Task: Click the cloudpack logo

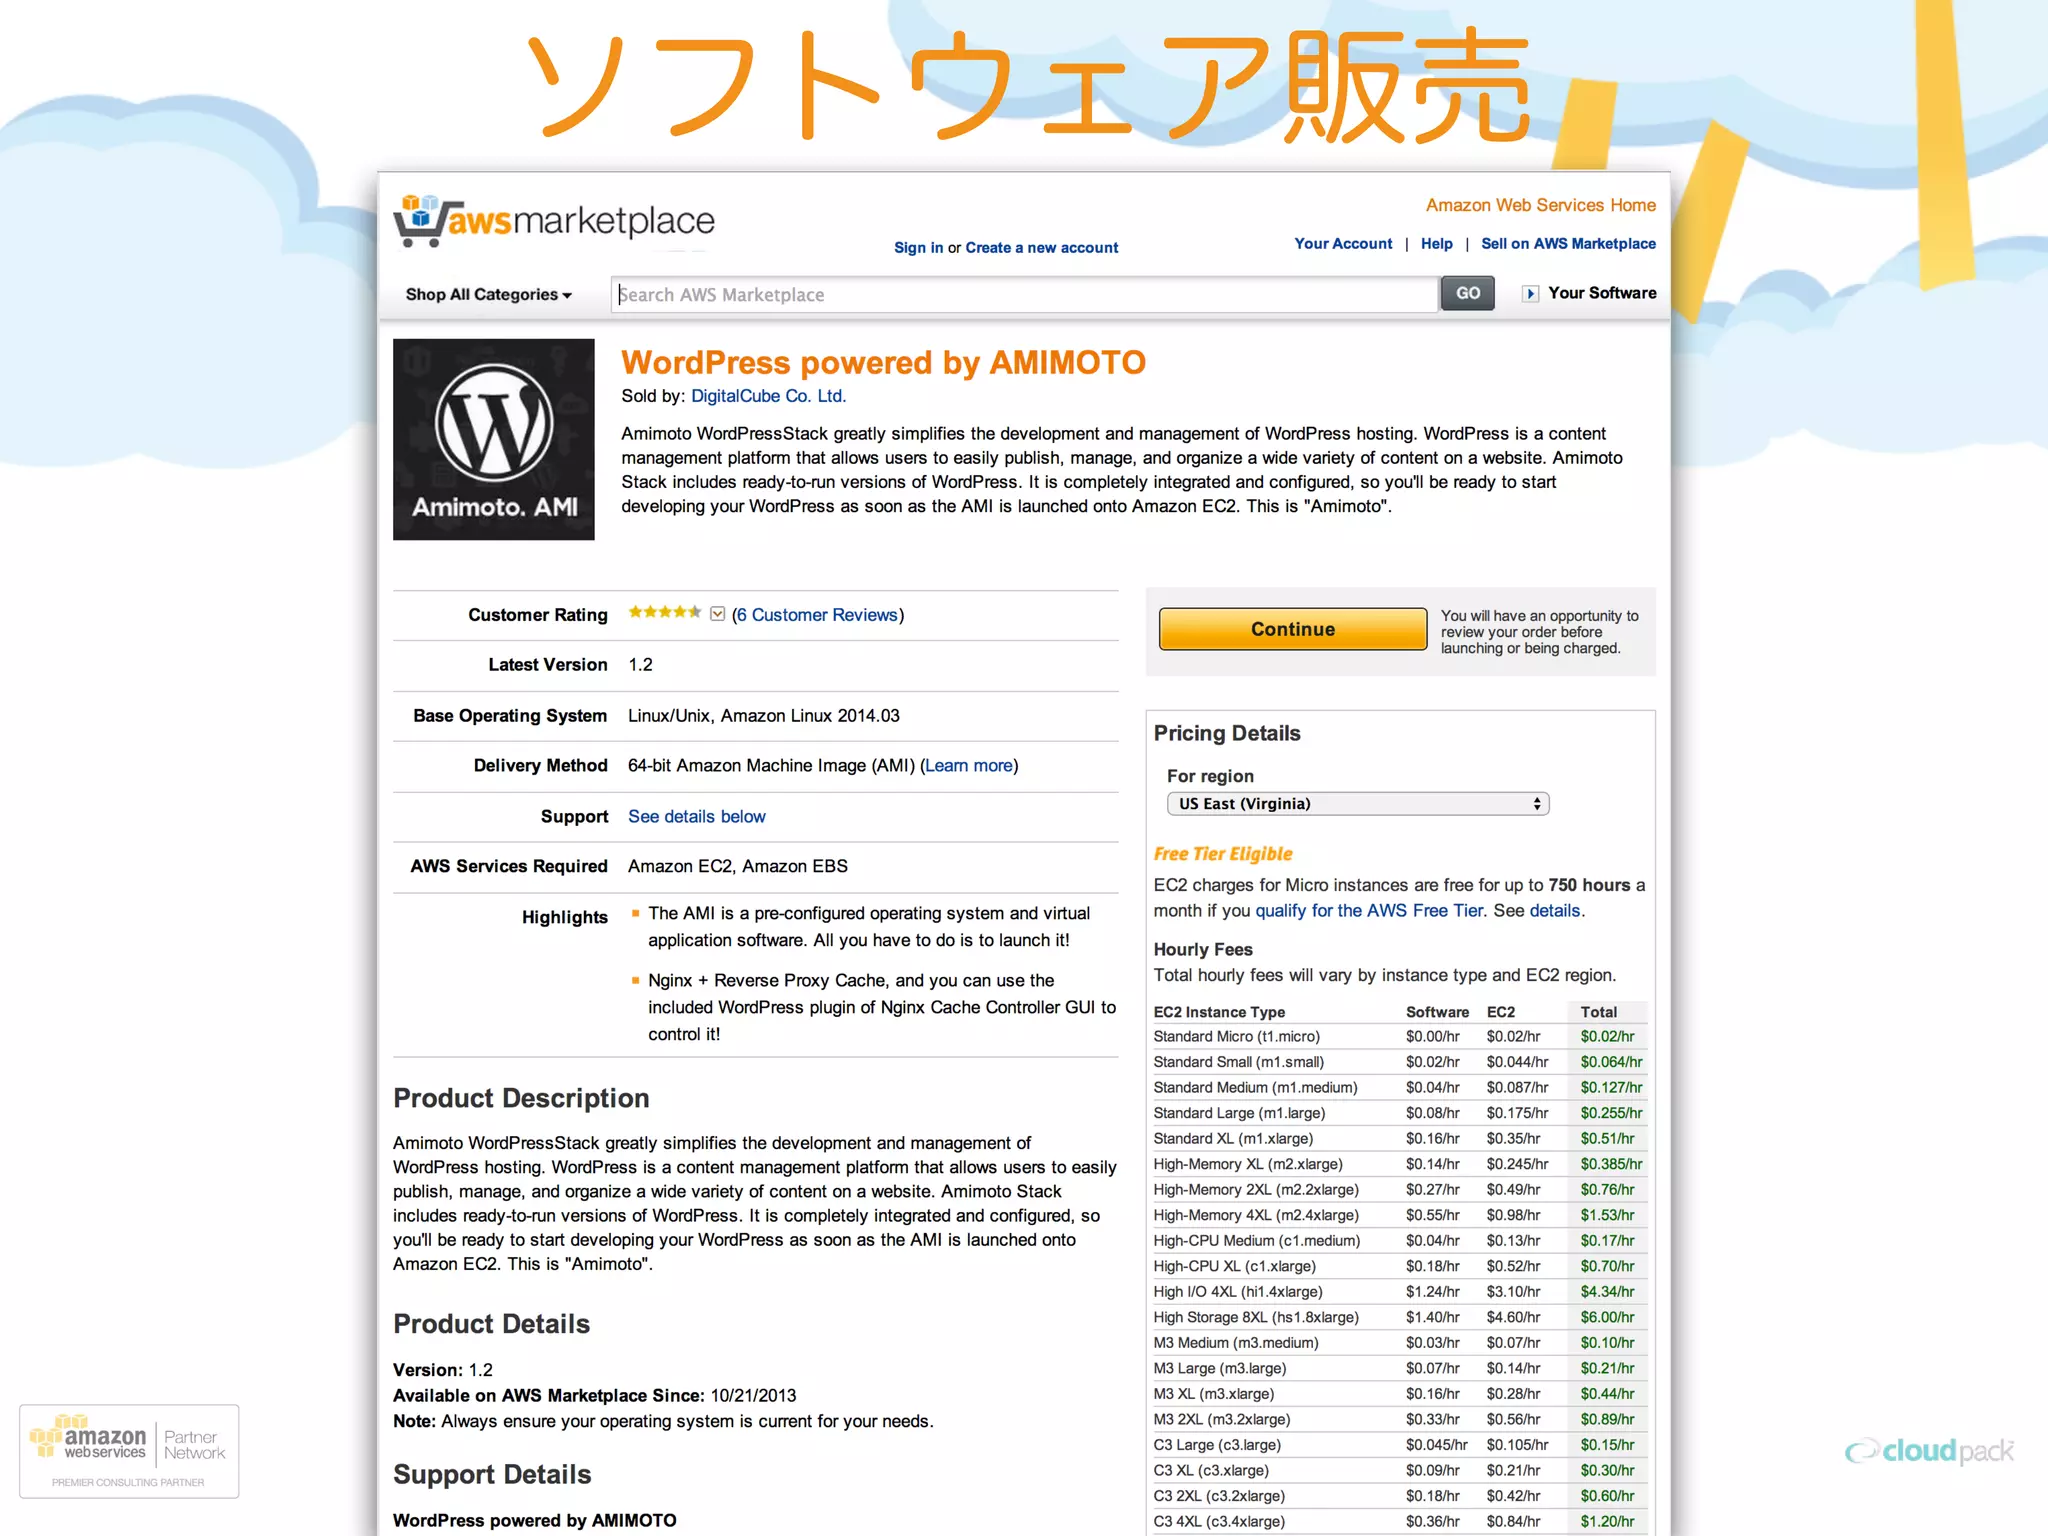Action: click(1929, 1451)
